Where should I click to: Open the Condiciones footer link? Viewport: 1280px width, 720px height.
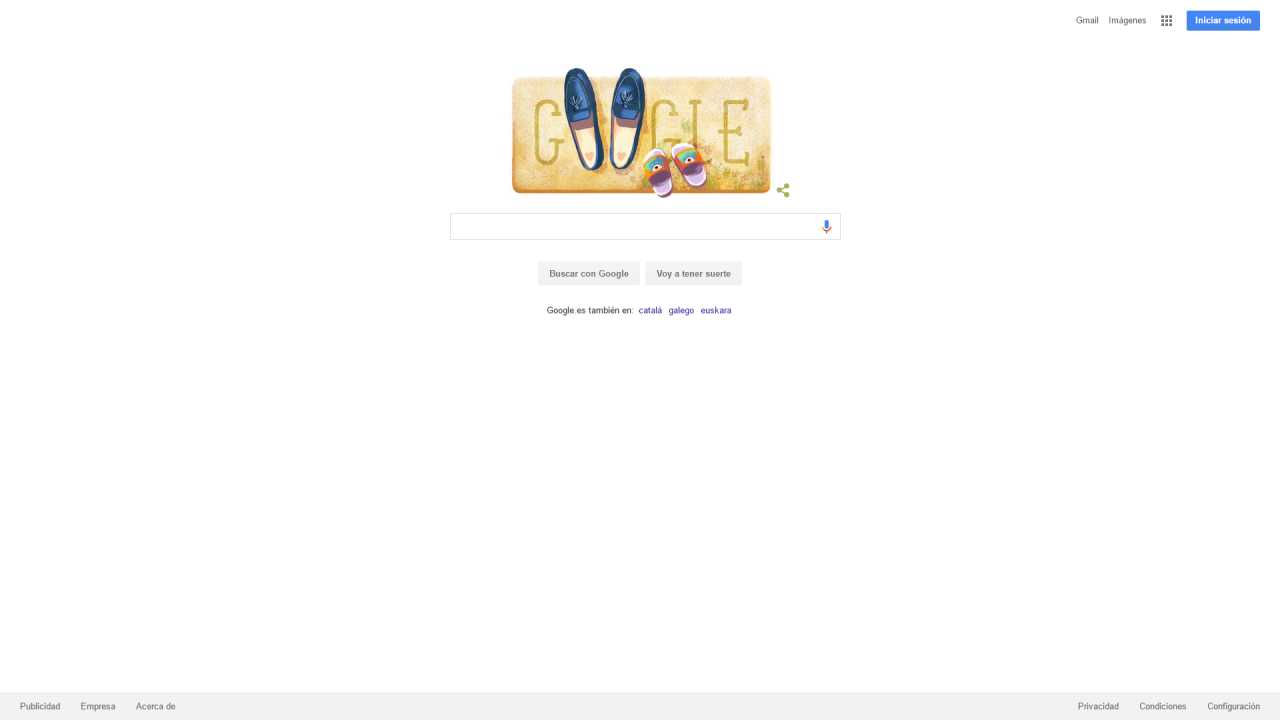[x=1163, y=706]
